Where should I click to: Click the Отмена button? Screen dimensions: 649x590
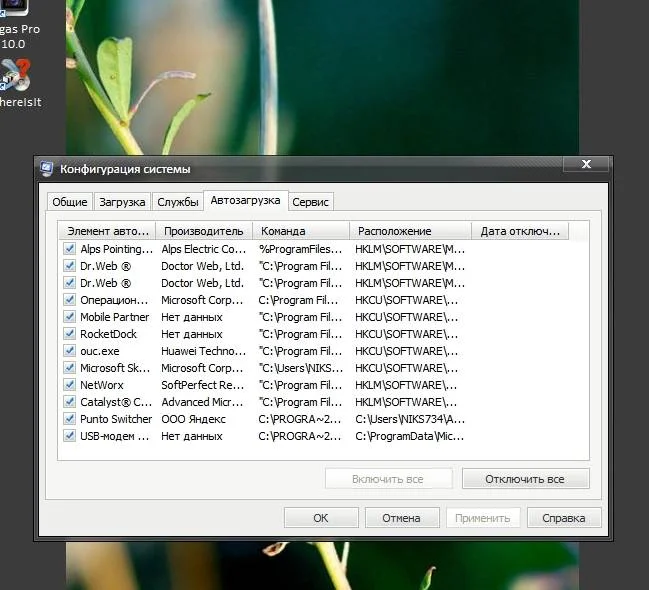401,518
